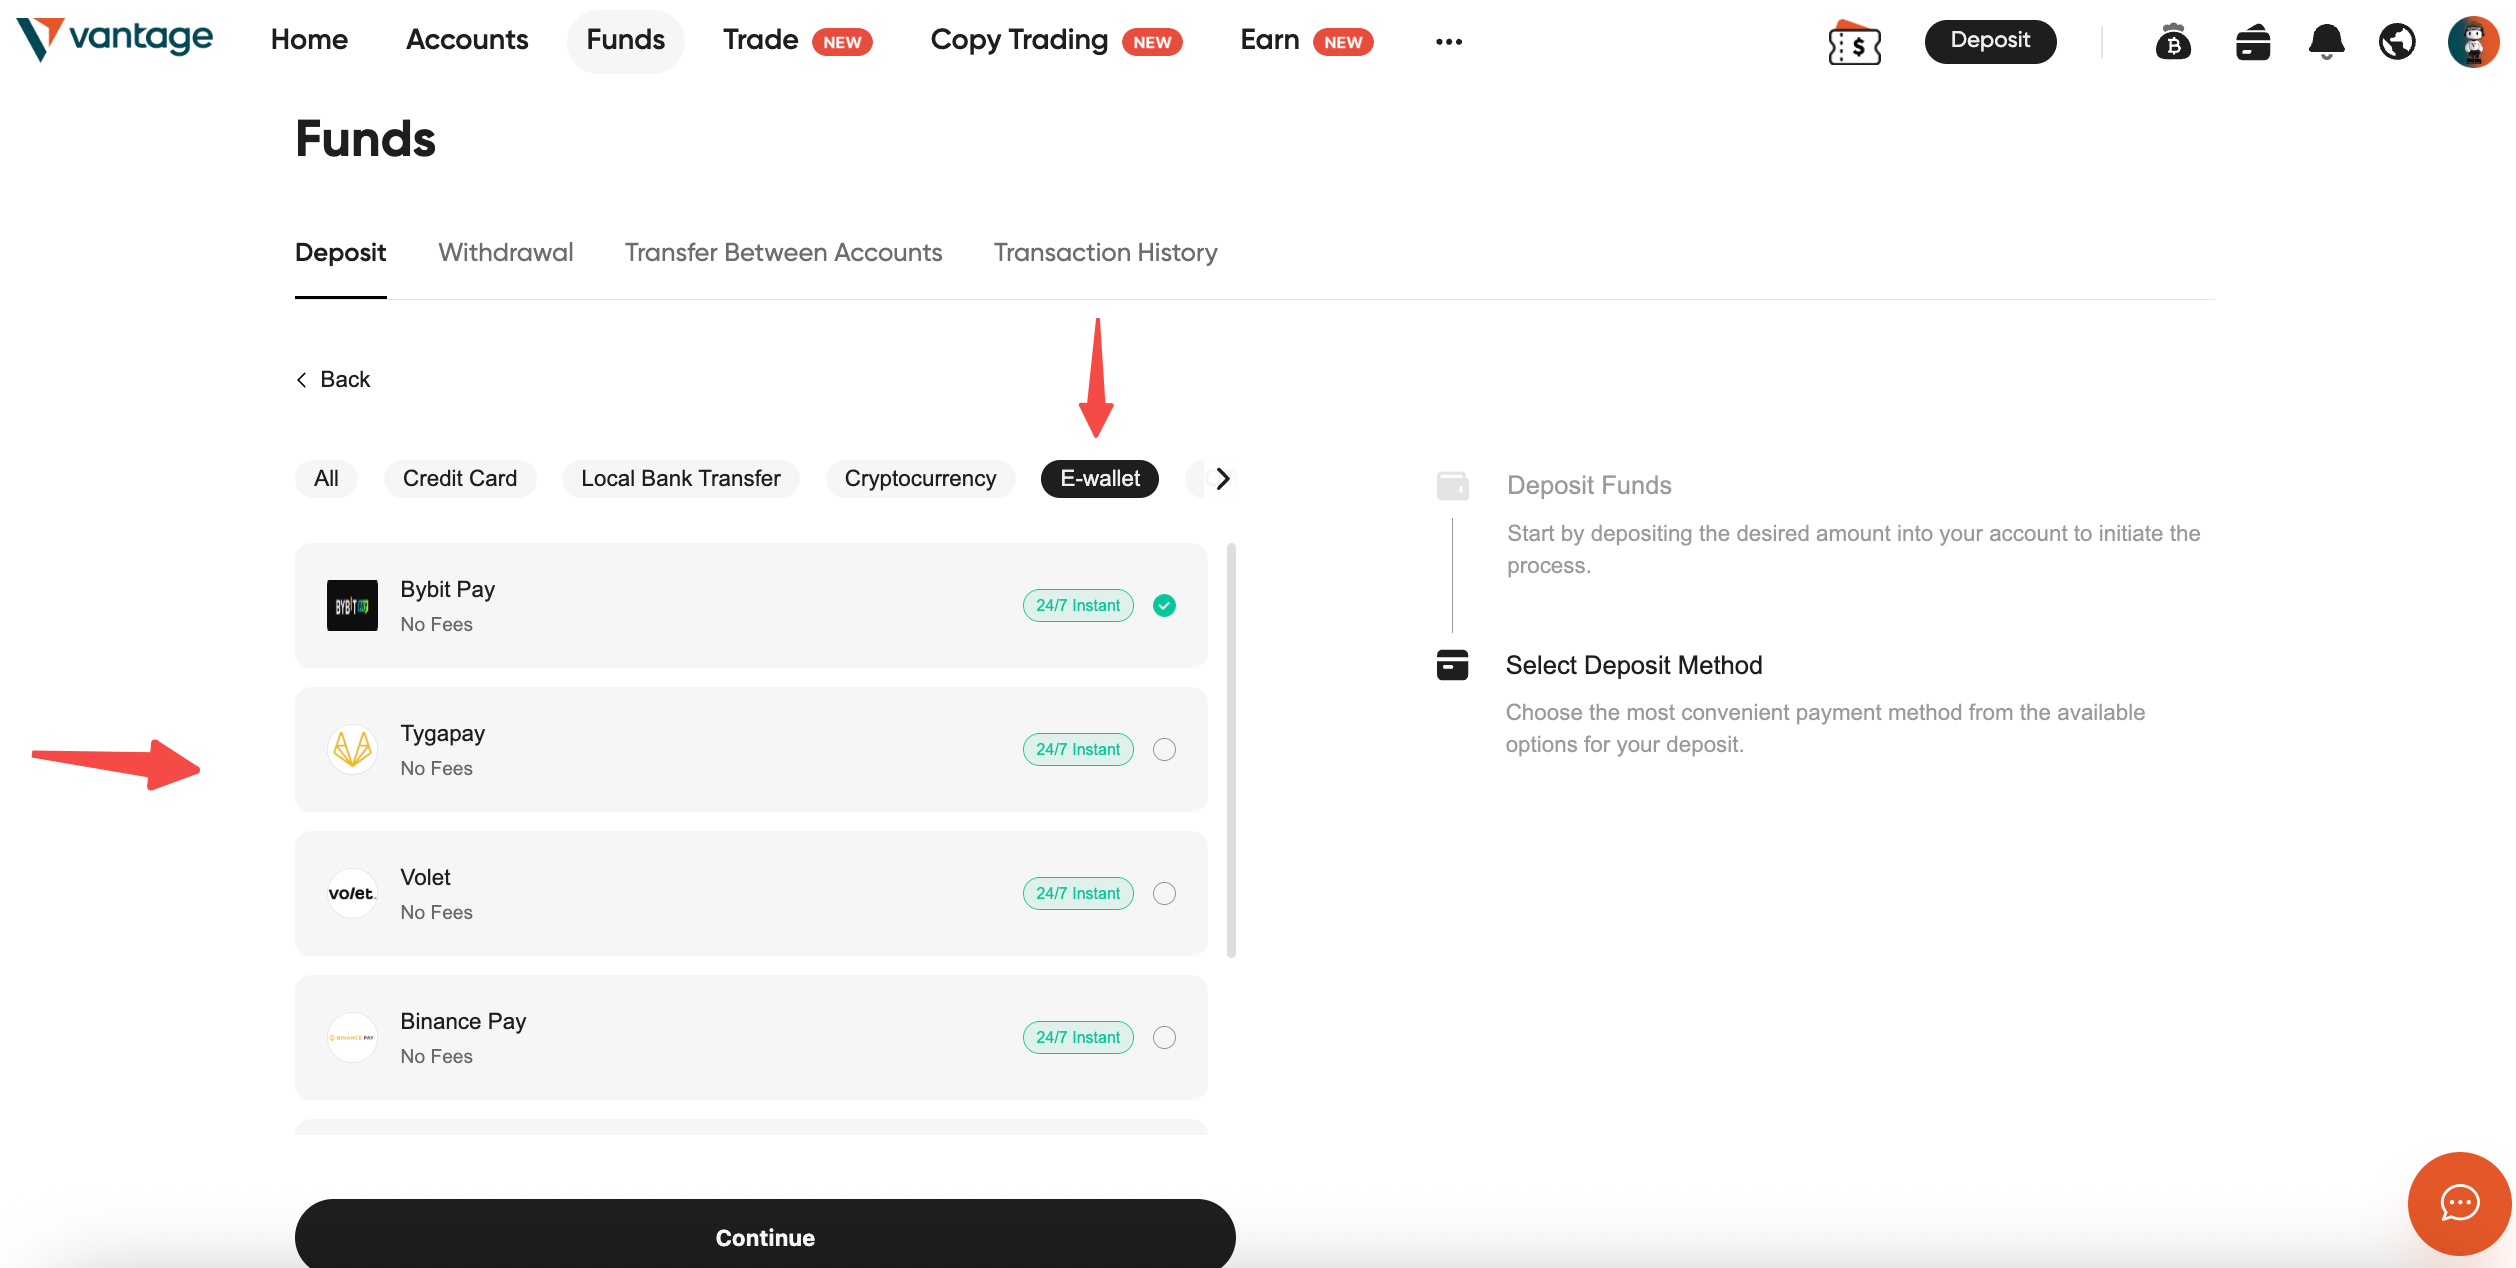Click the Earn NEW badge

click(1343, 42)
